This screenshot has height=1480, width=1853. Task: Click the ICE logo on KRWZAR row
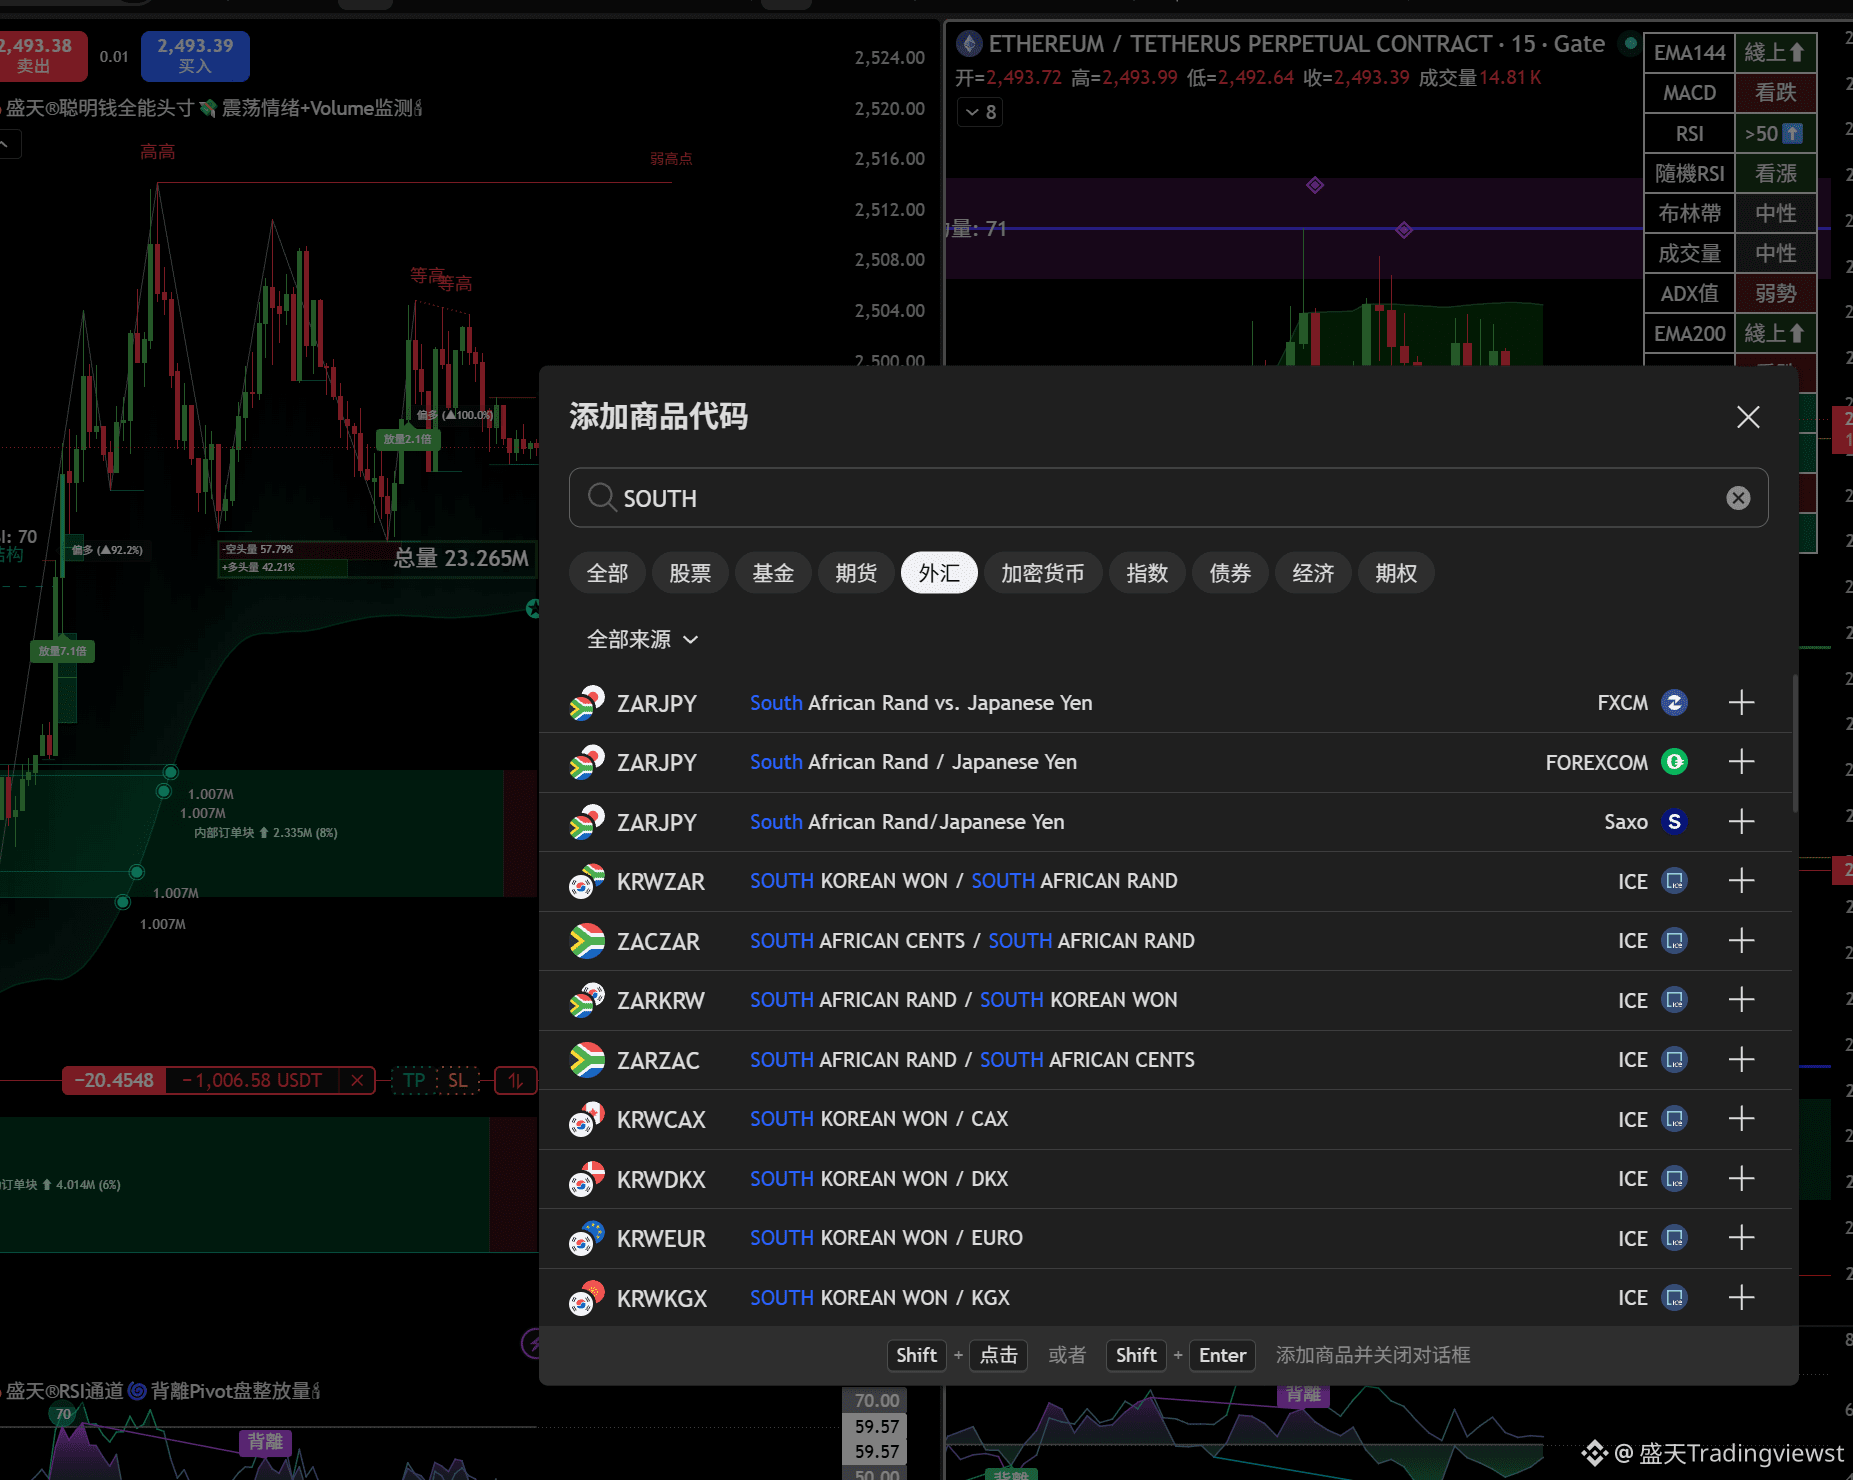[x=1674, y=881]
